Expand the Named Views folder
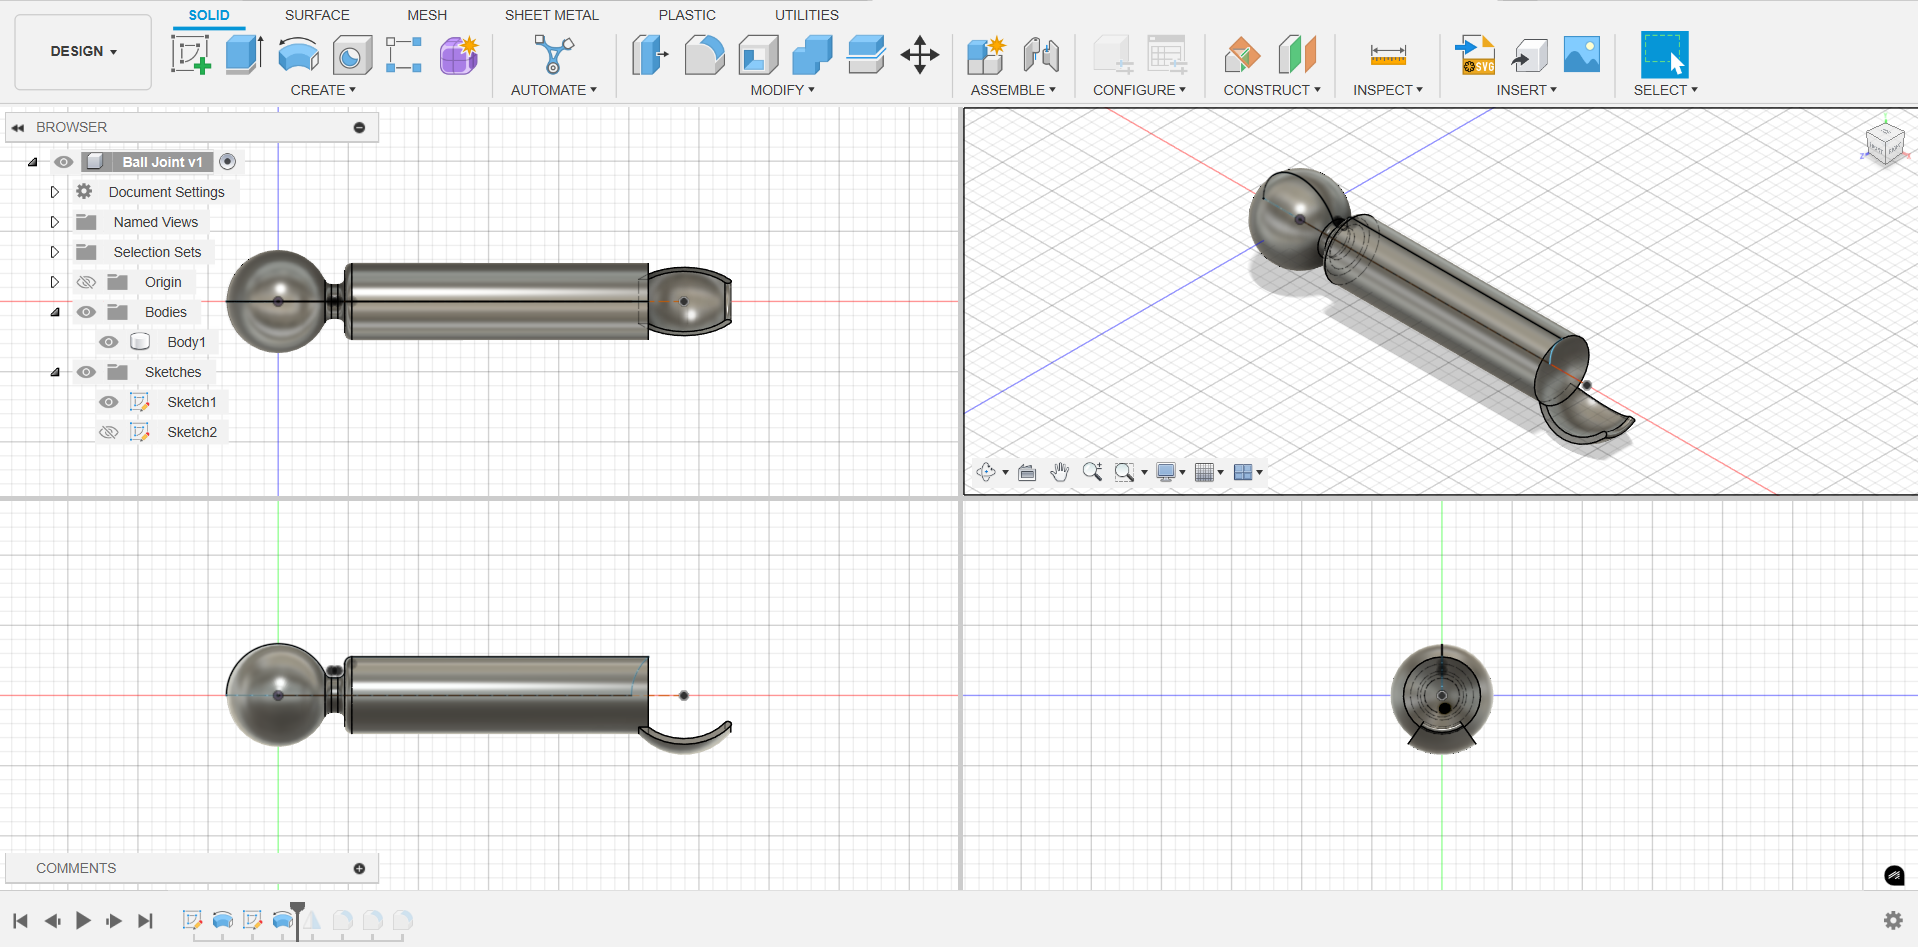This screenshot has width=1918, height=947. click(x=55, y=222)
